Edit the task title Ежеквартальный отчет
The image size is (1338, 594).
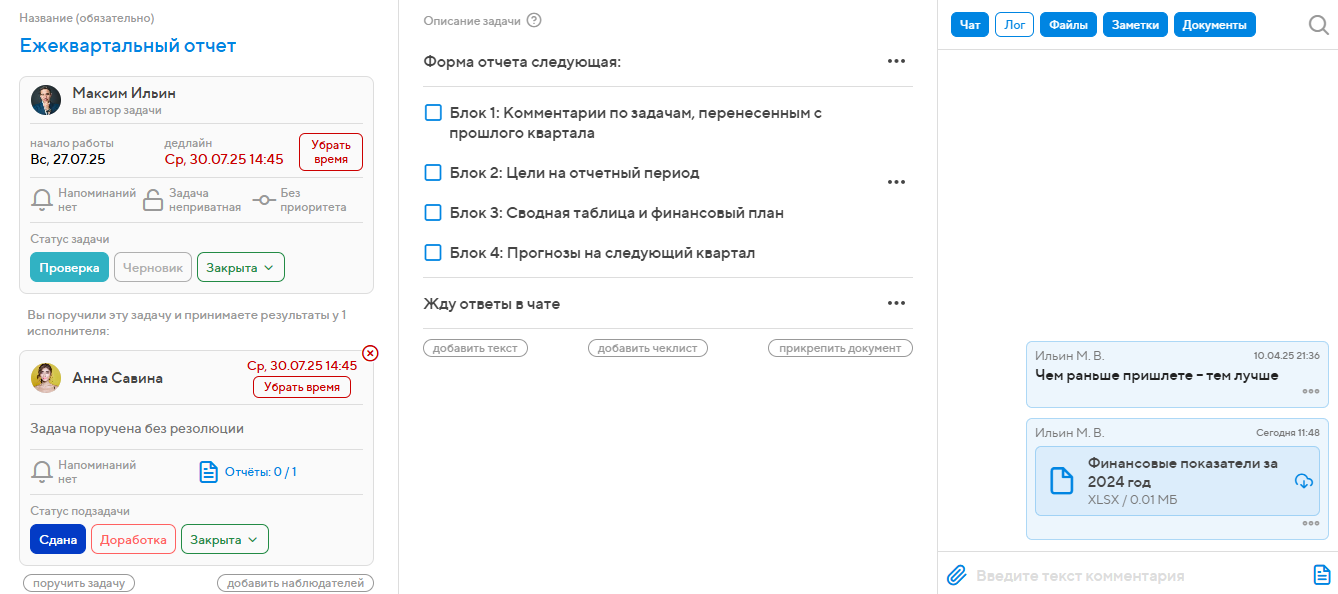point(128,45)
